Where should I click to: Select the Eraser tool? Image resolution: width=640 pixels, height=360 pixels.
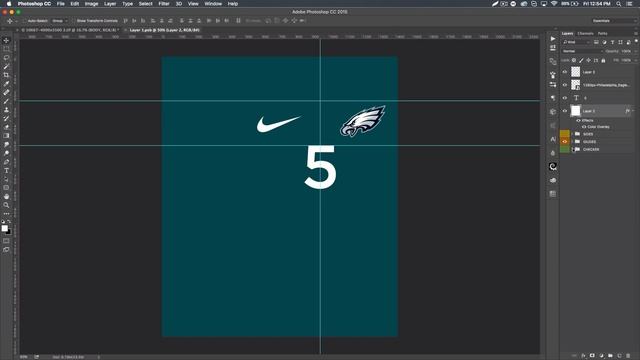pos(6,127)
